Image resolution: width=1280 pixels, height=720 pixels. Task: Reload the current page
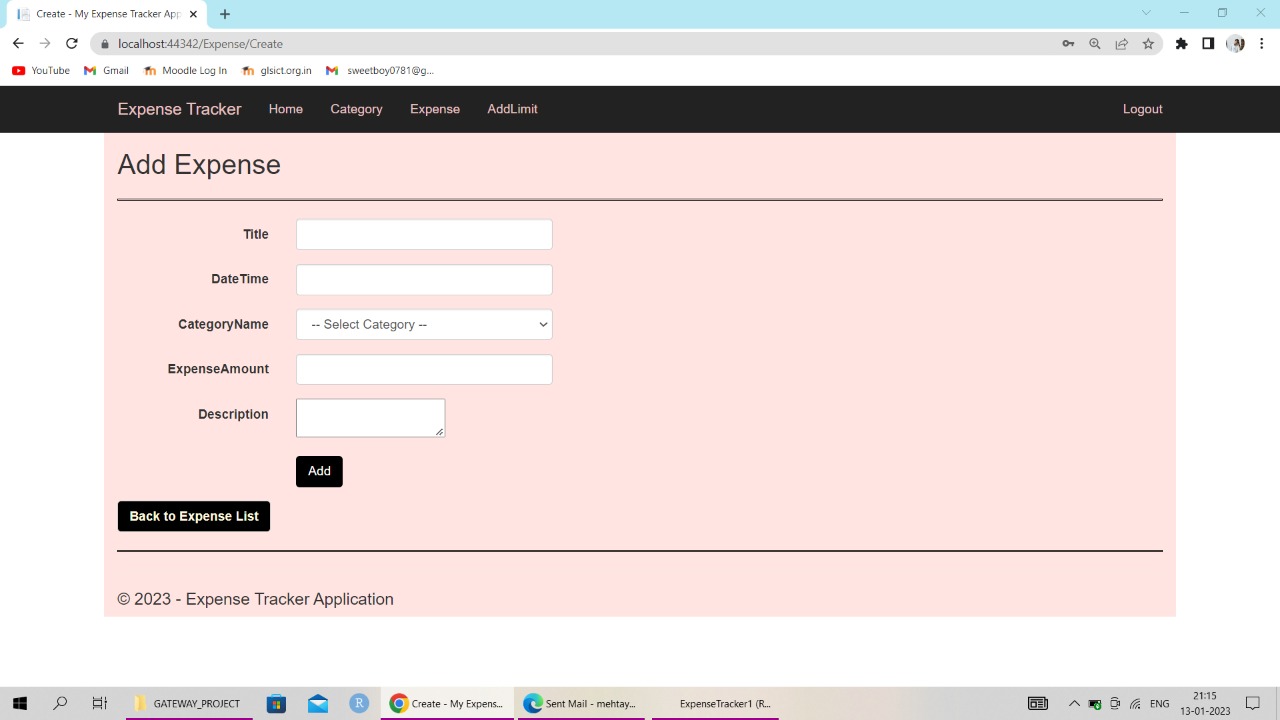[71, 43]
